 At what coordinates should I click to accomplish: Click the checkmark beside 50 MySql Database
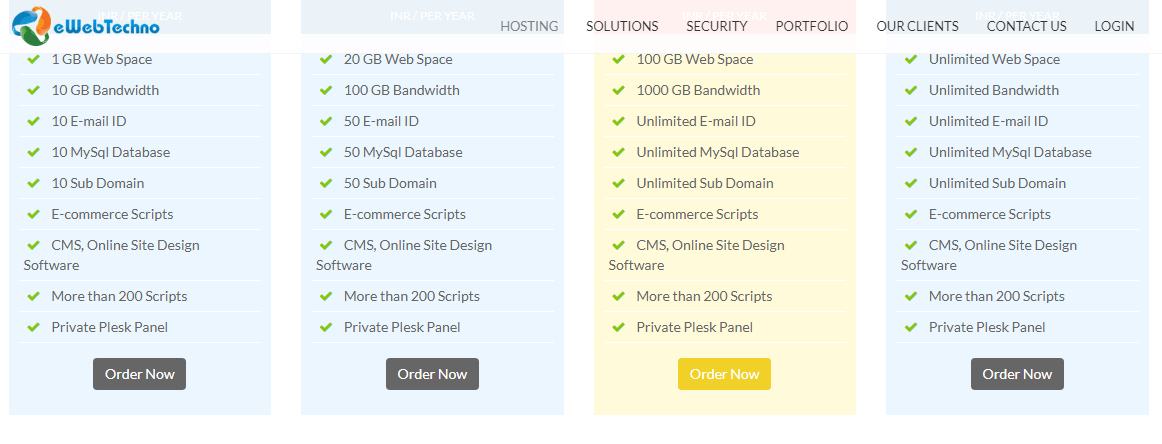point(326,153)
